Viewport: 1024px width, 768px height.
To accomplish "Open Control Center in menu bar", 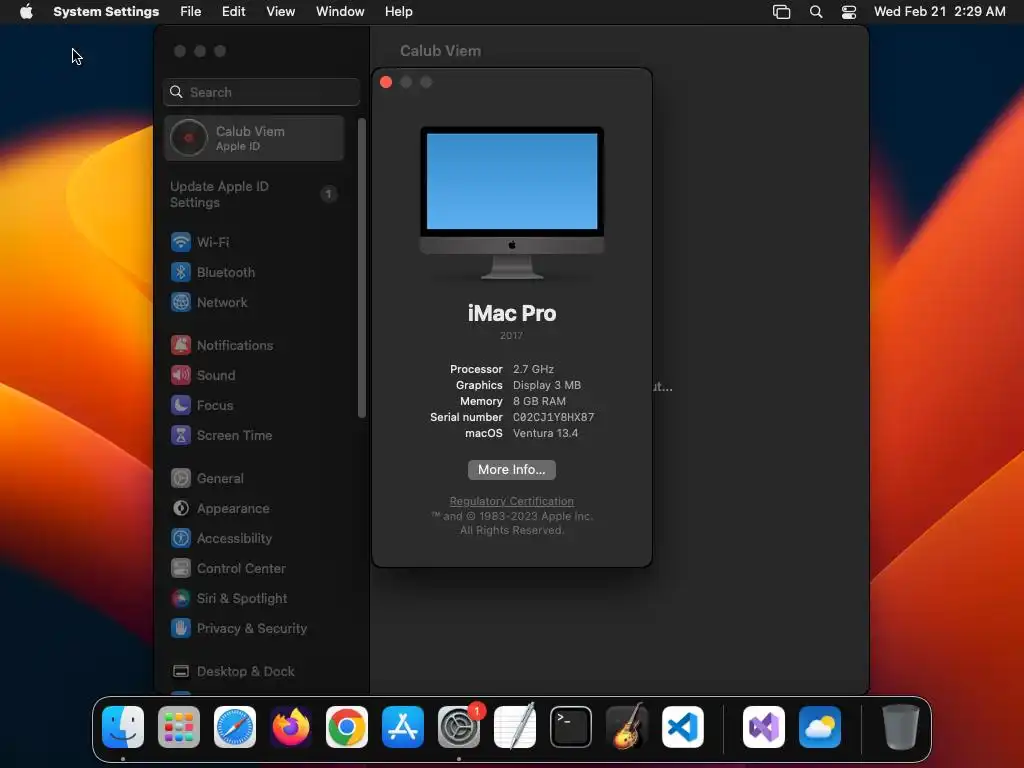I will (848, 12).
